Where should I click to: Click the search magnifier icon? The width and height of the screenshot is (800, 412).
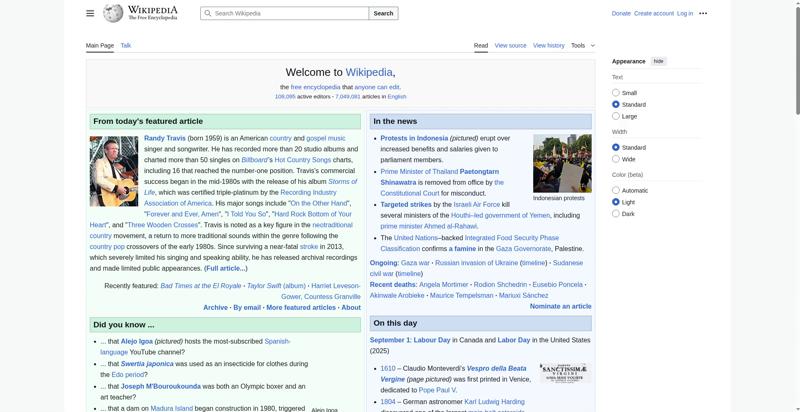(207, 13)
